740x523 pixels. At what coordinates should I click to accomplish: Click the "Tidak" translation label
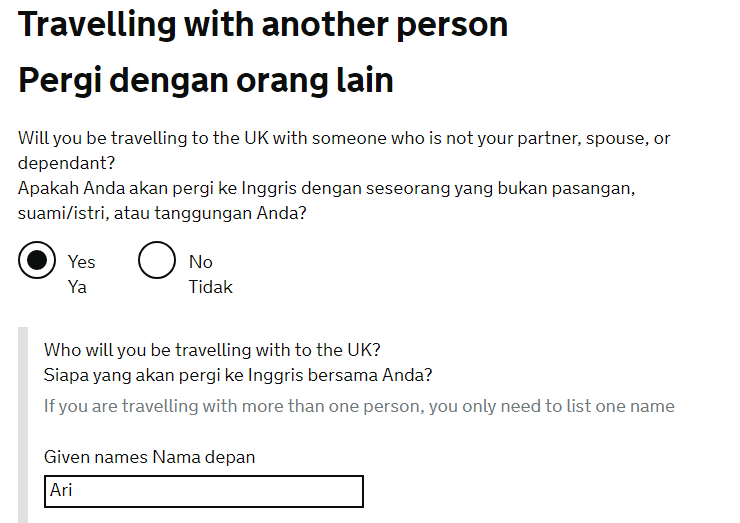211,287
